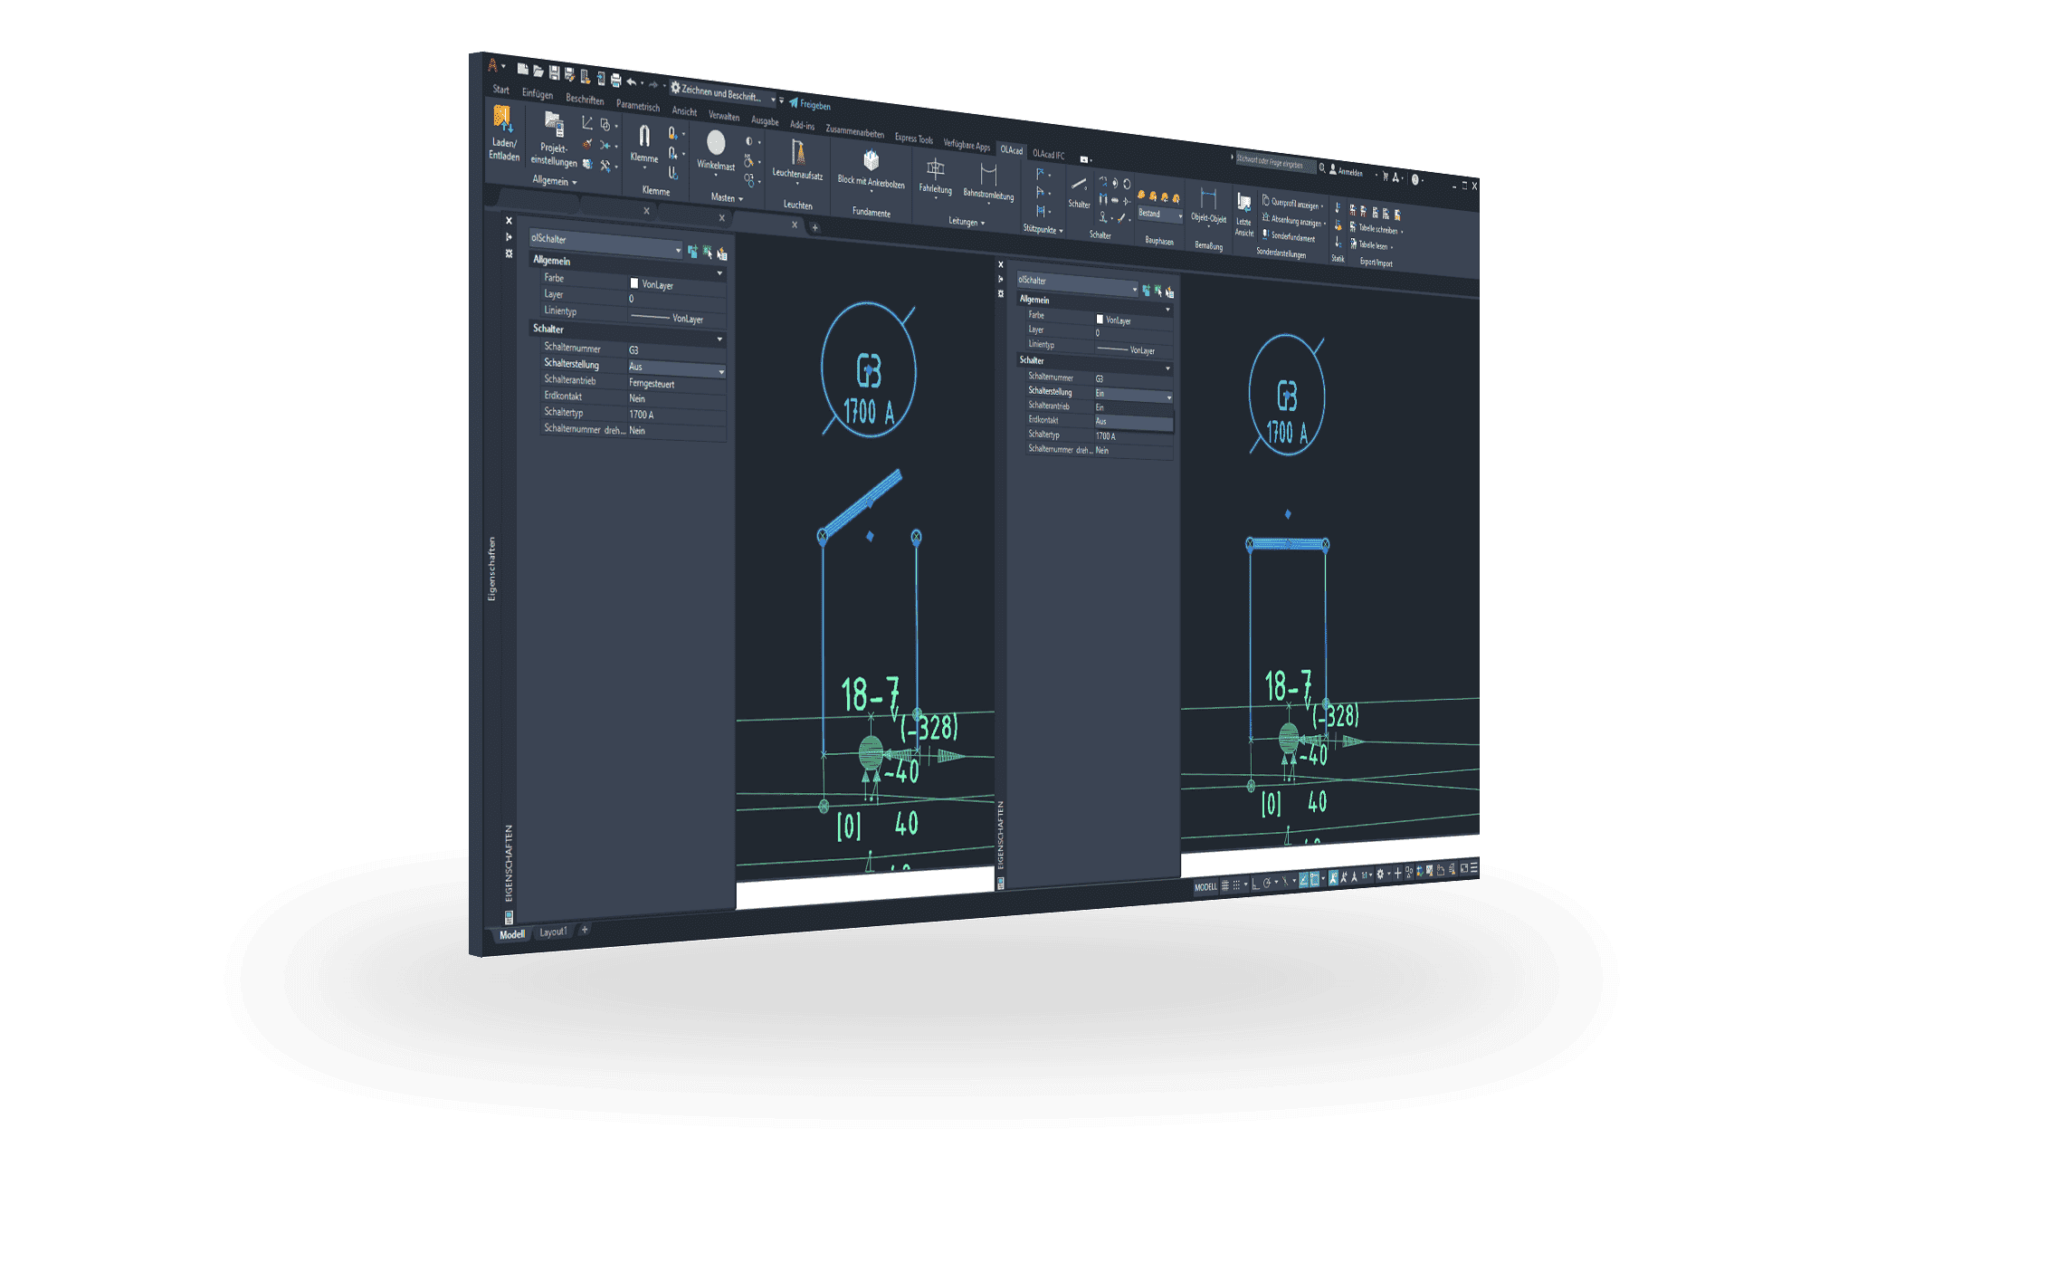This screenshot has width=2048, height=1281.
Task: Click the Schalter switch tool icon
Action: 1078,185
